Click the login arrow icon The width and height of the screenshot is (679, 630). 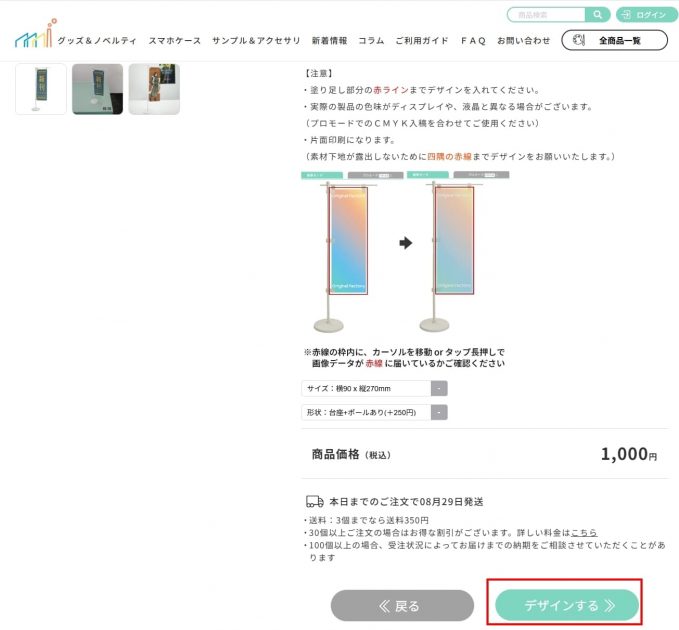click(626, 15)
